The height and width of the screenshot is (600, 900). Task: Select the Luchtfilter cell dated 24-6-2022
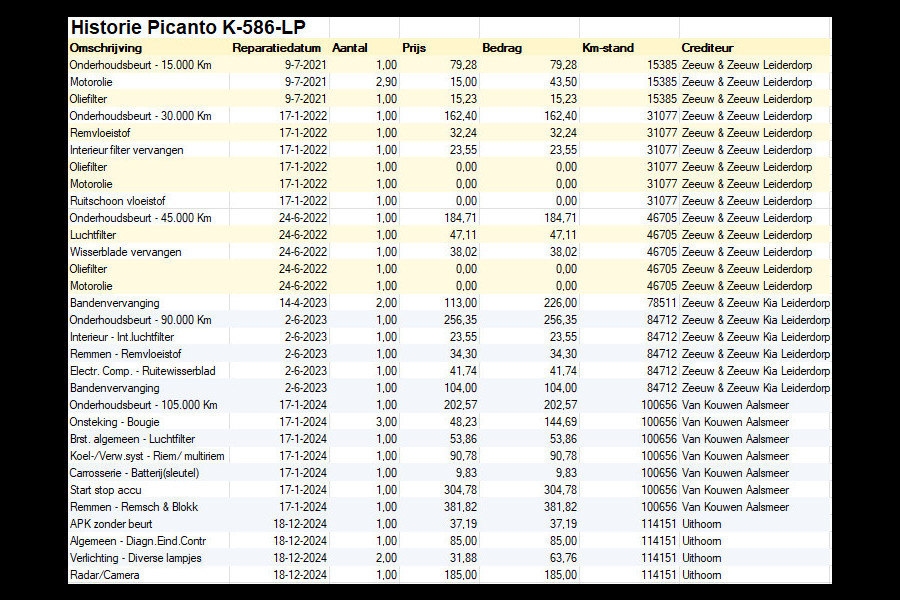click(93, 235)
